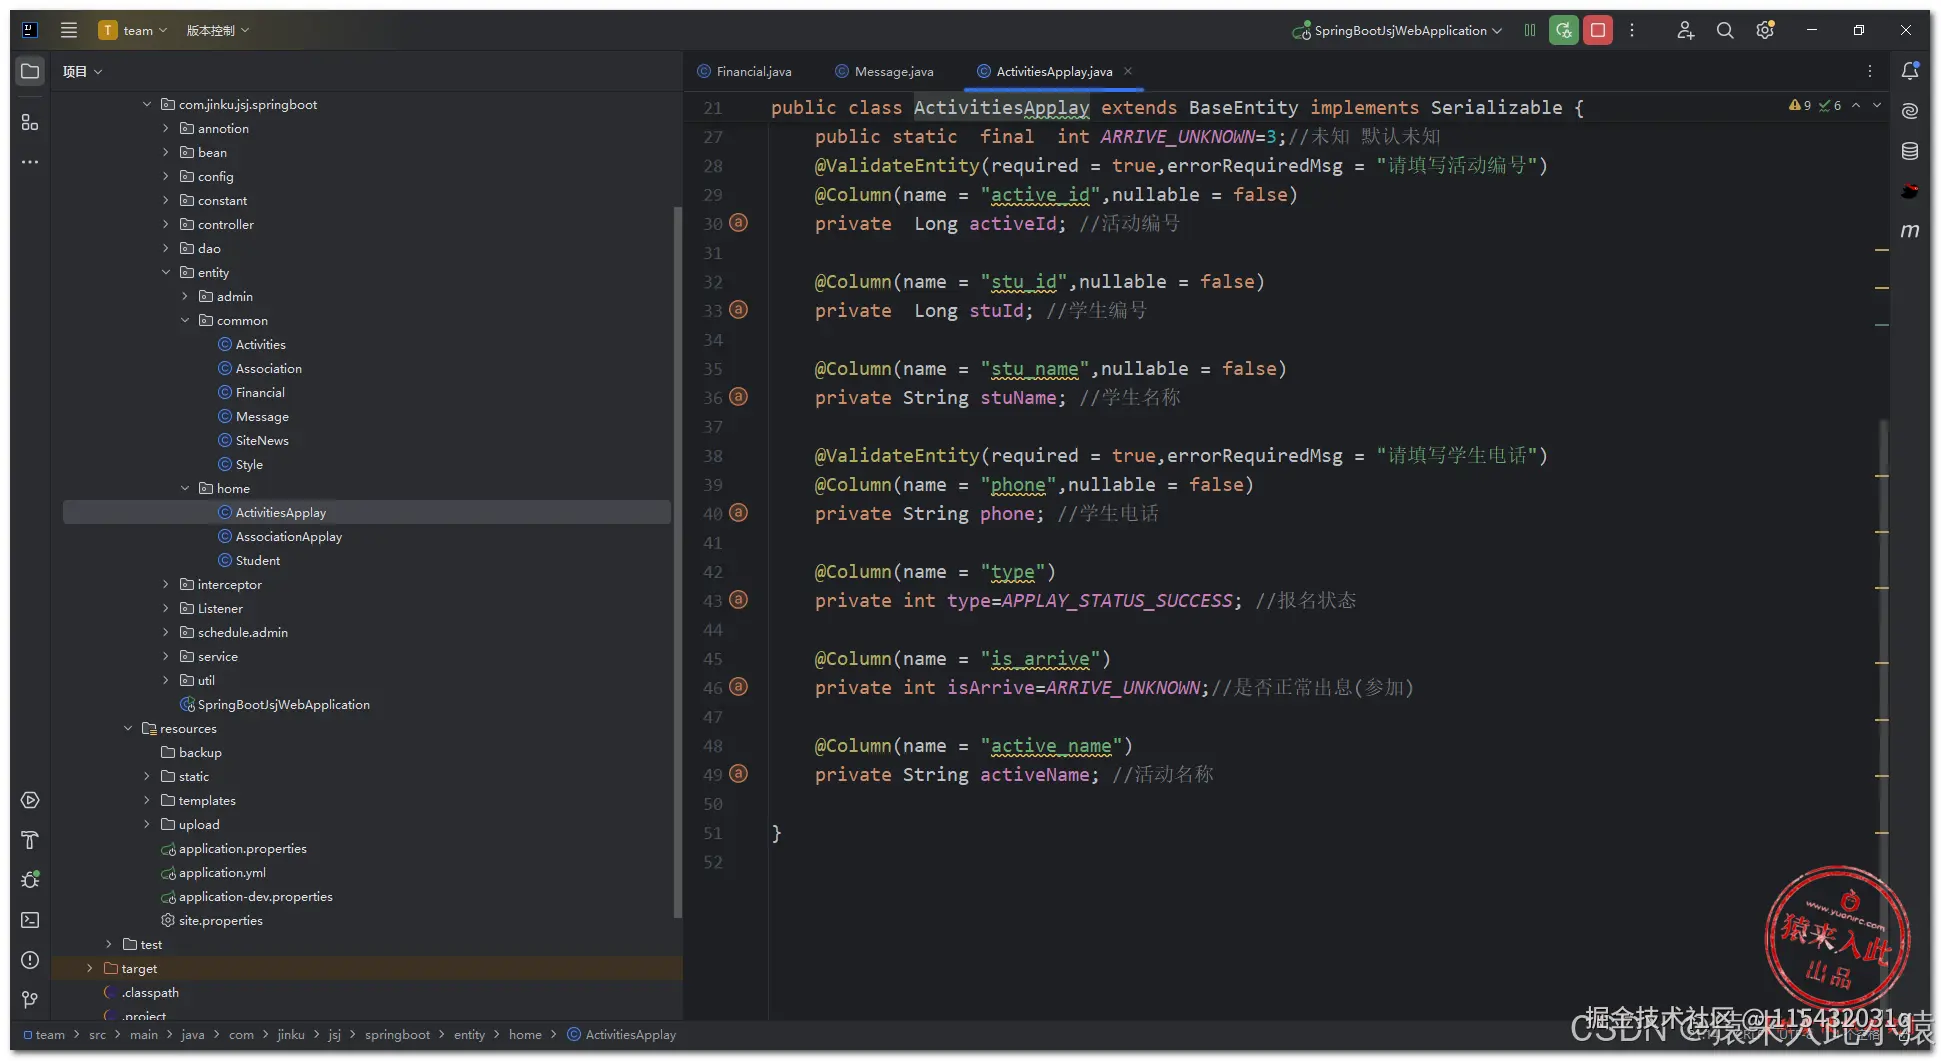Collapse the com.jinku.jsj.springboot package
The height and width of the screenshot is (1061, 1941).
click(147, 104)
